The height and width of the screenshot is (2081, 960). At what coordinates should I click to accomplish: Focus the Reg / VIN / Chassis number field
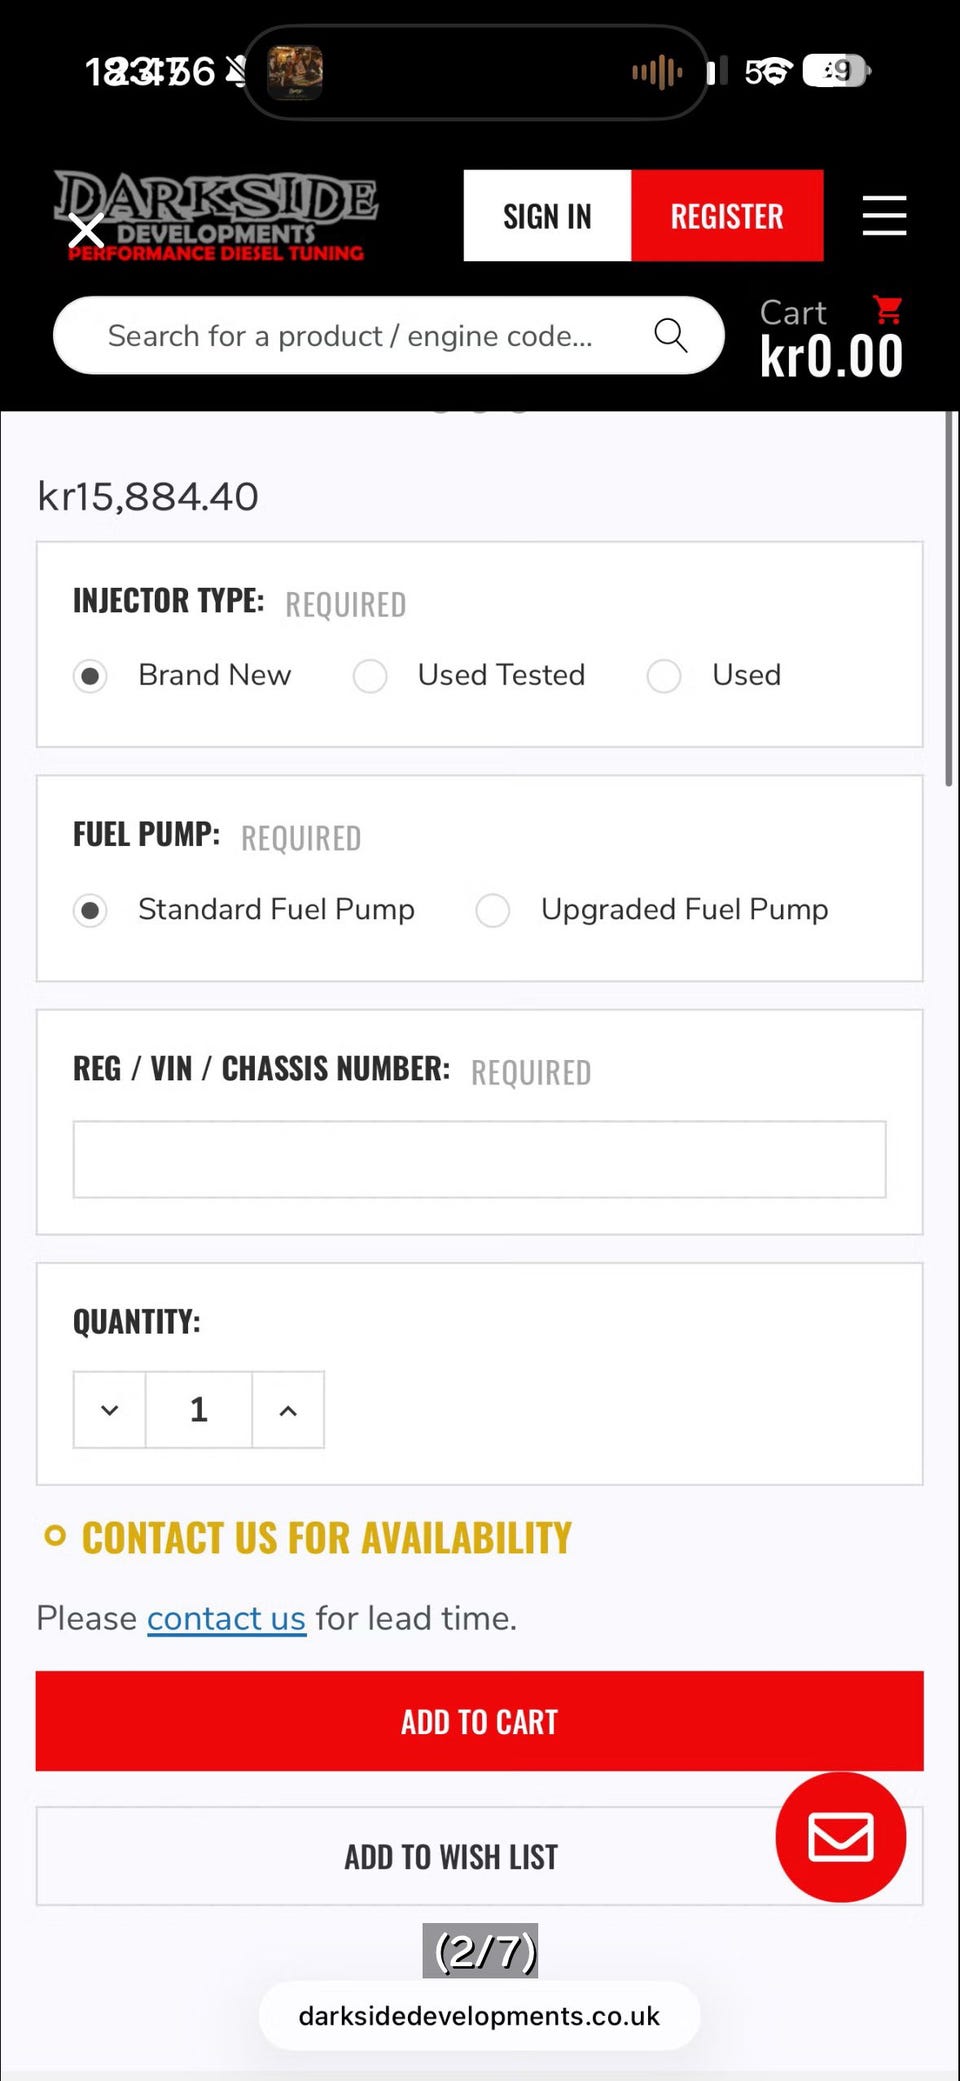tap(480, 1159)
